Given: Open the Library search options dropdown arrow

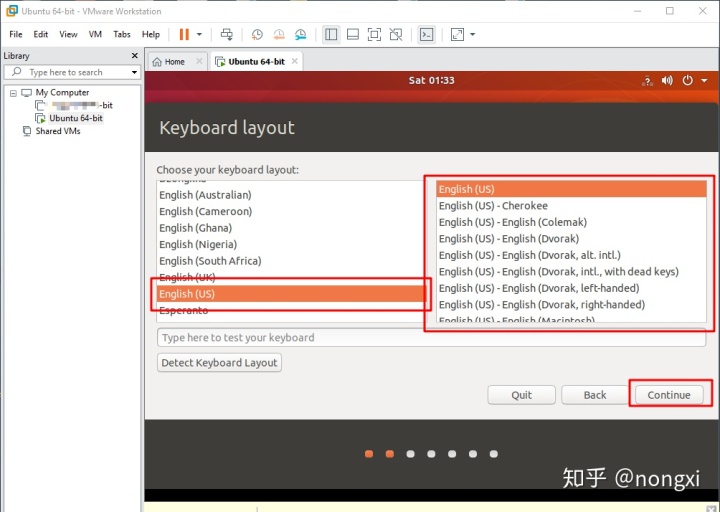Looking at the screenshot, I should click(134, 73).
